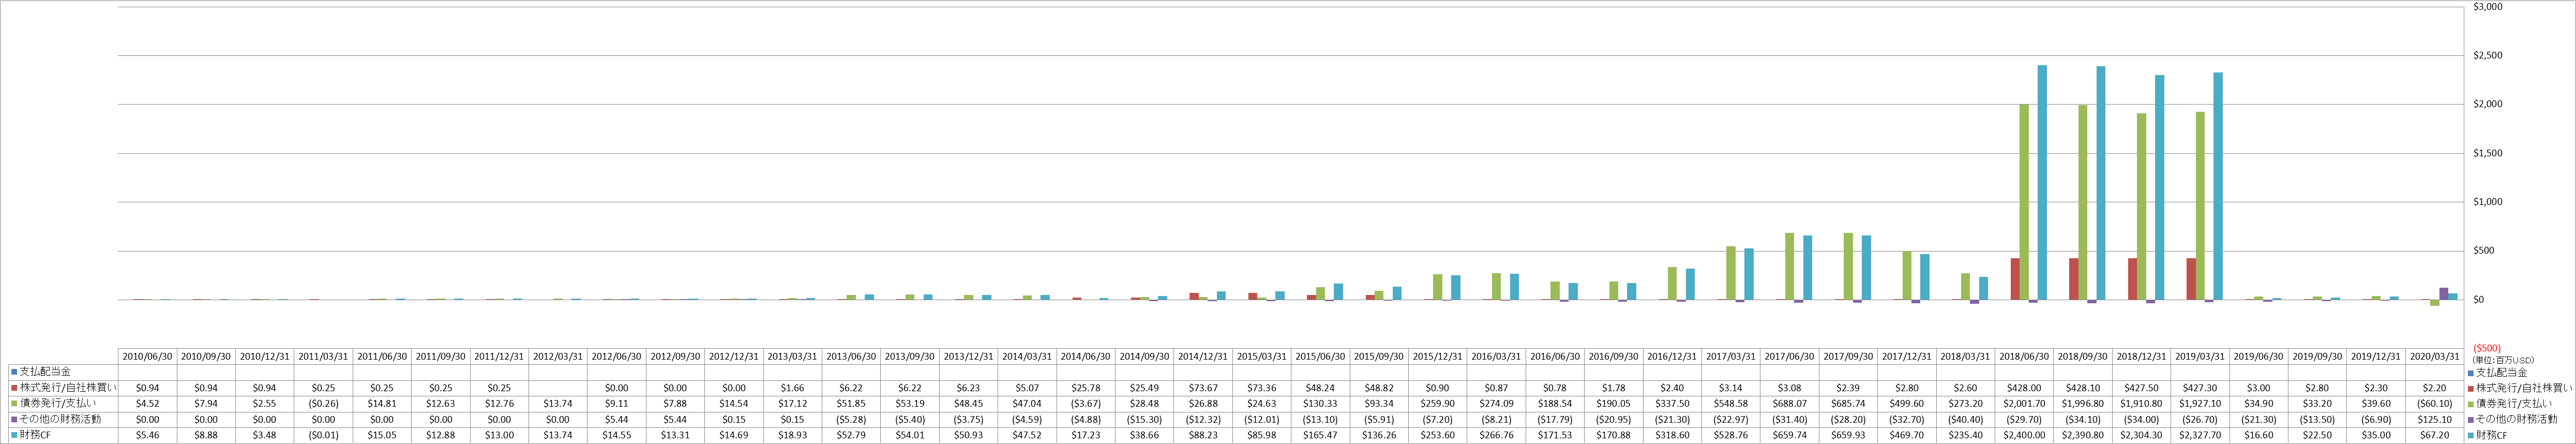Click the red stock issuance bar for 2018/12/31
This screenshot has height=444, width=2576.
pyautogui.click(x=2132, y=279)
